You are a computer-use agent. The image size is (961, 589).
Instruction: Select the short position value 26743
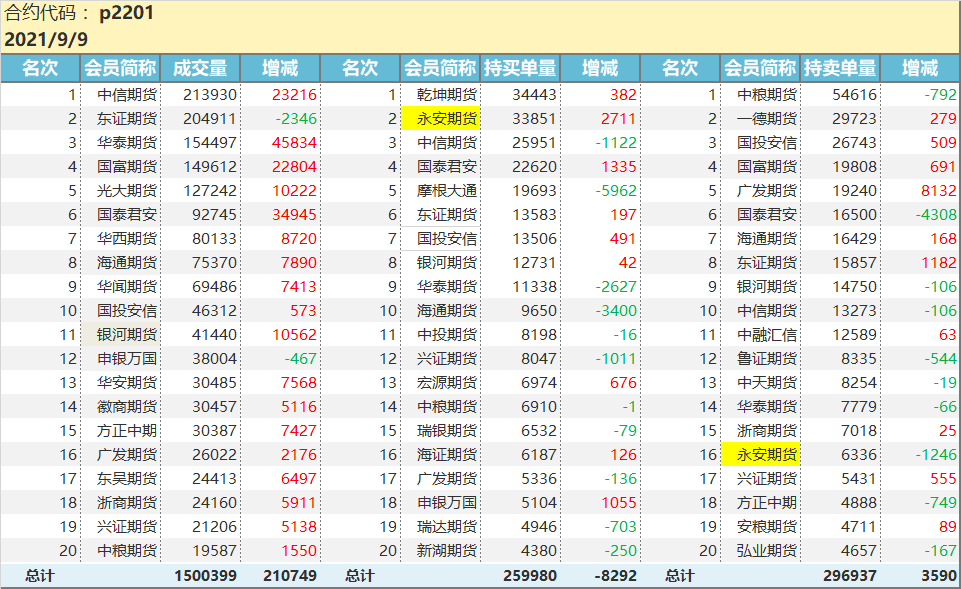coord(854,143)
